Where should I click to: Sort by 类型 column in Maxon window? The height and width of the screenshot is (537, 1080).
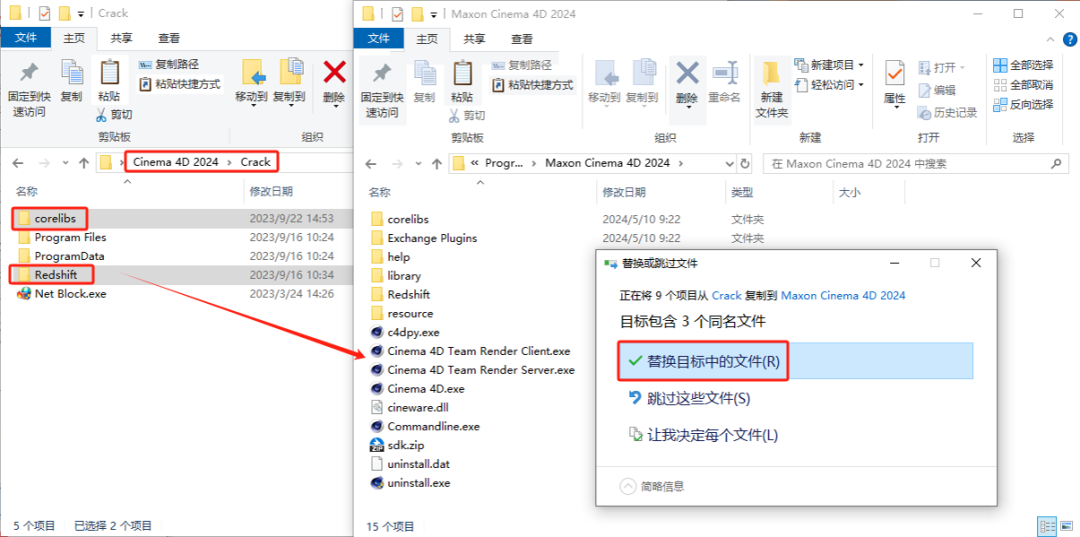(742, 193)
